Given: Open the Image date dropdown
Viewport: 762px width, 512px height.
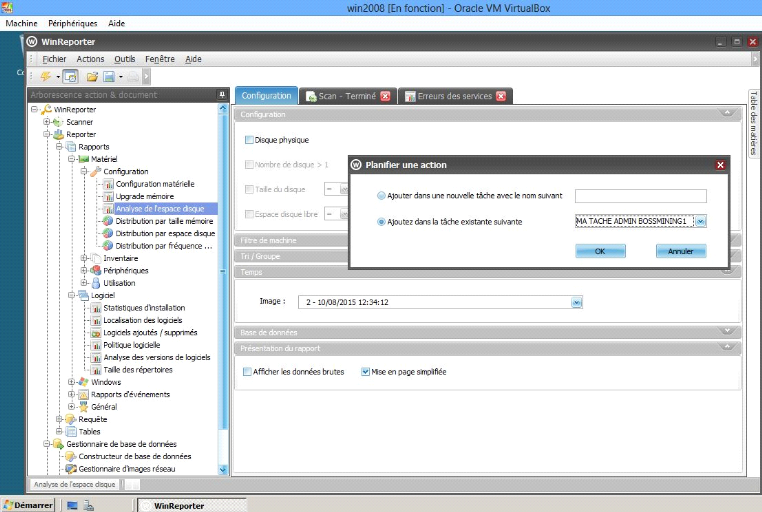Looking at the screenshot, I should pos(576,302).
